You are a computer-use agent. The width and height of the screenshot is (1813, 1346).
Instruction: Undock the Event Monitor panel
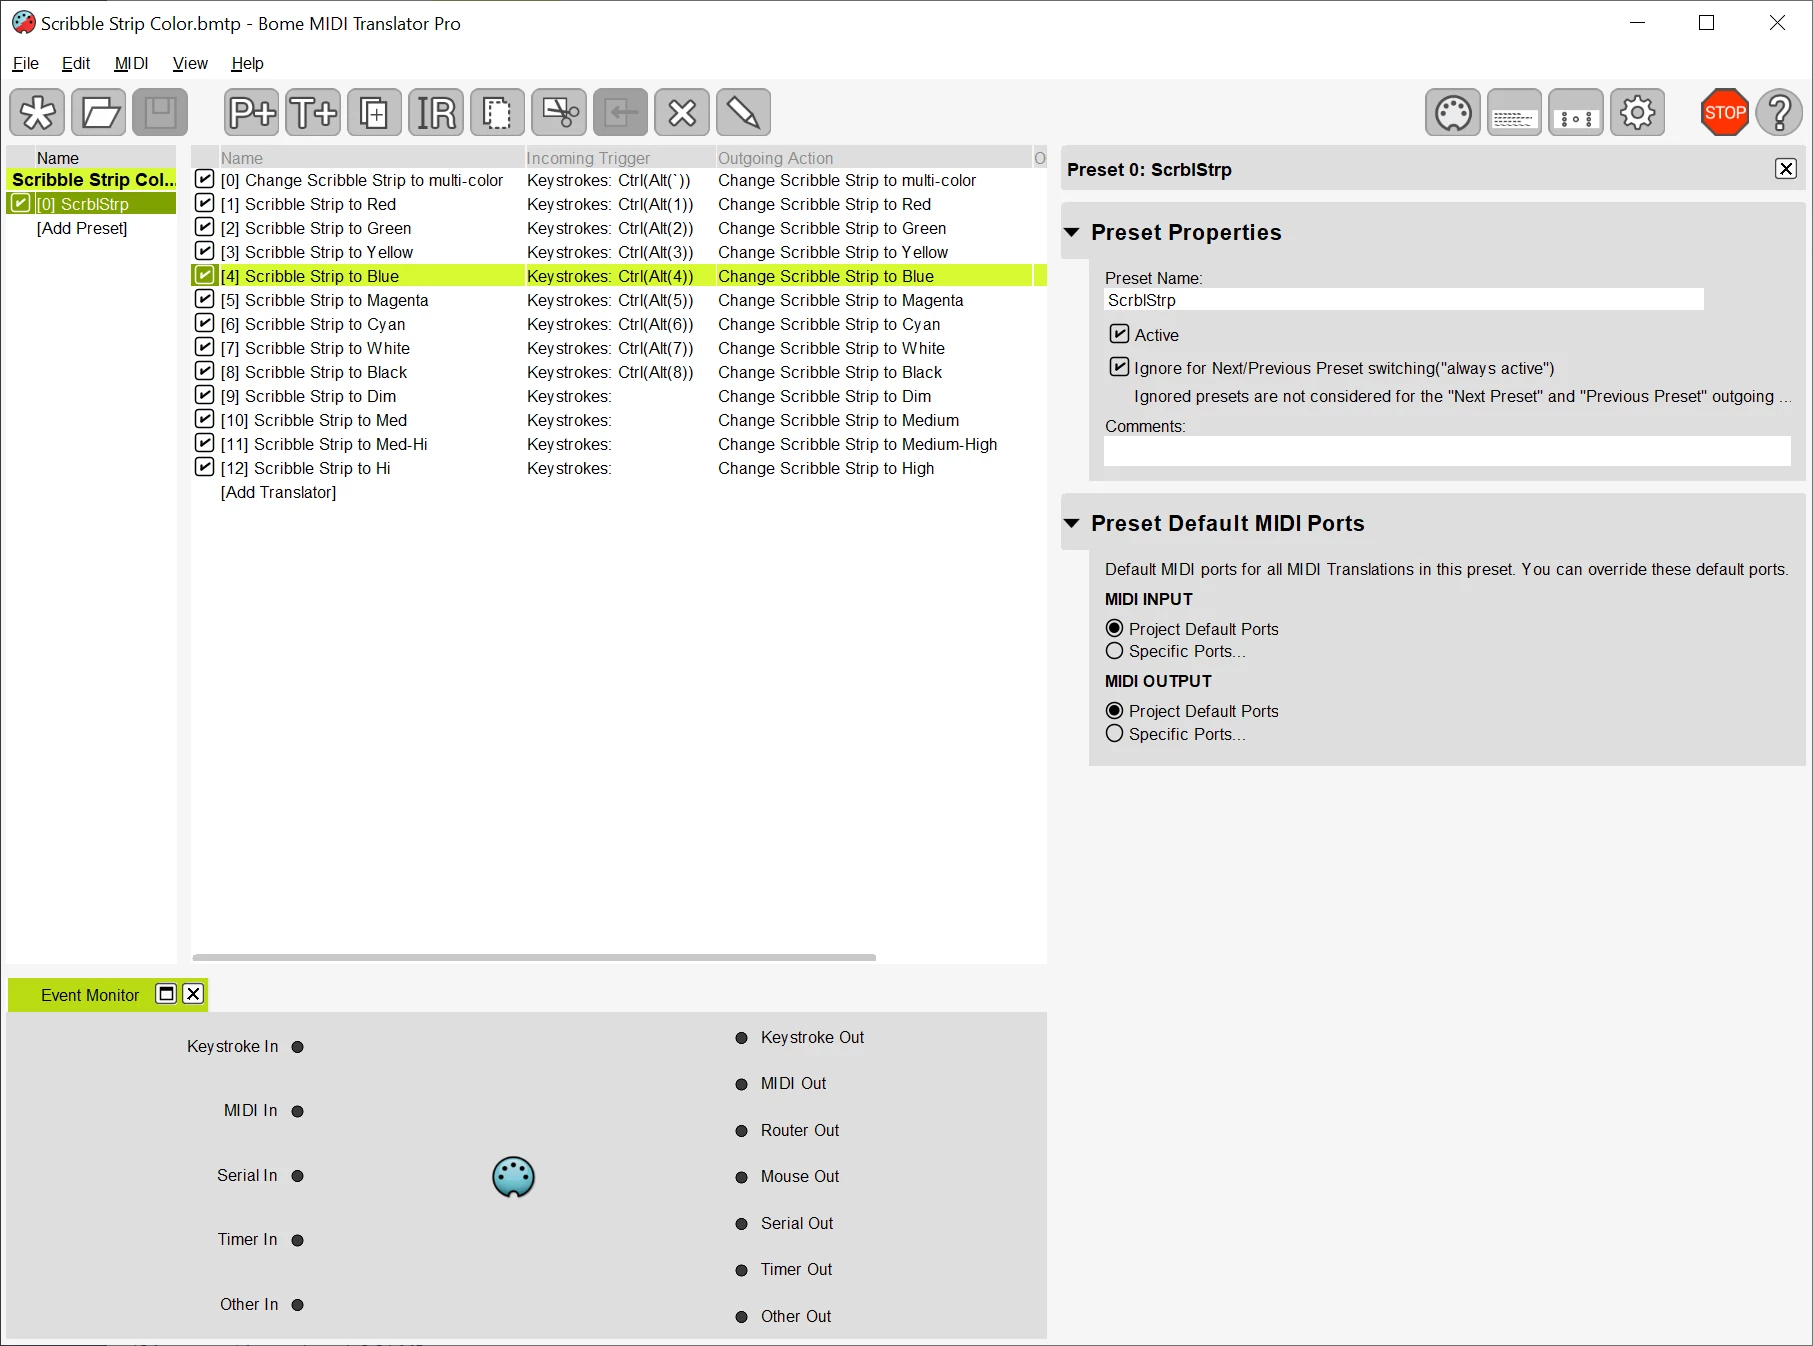point(166,994)
